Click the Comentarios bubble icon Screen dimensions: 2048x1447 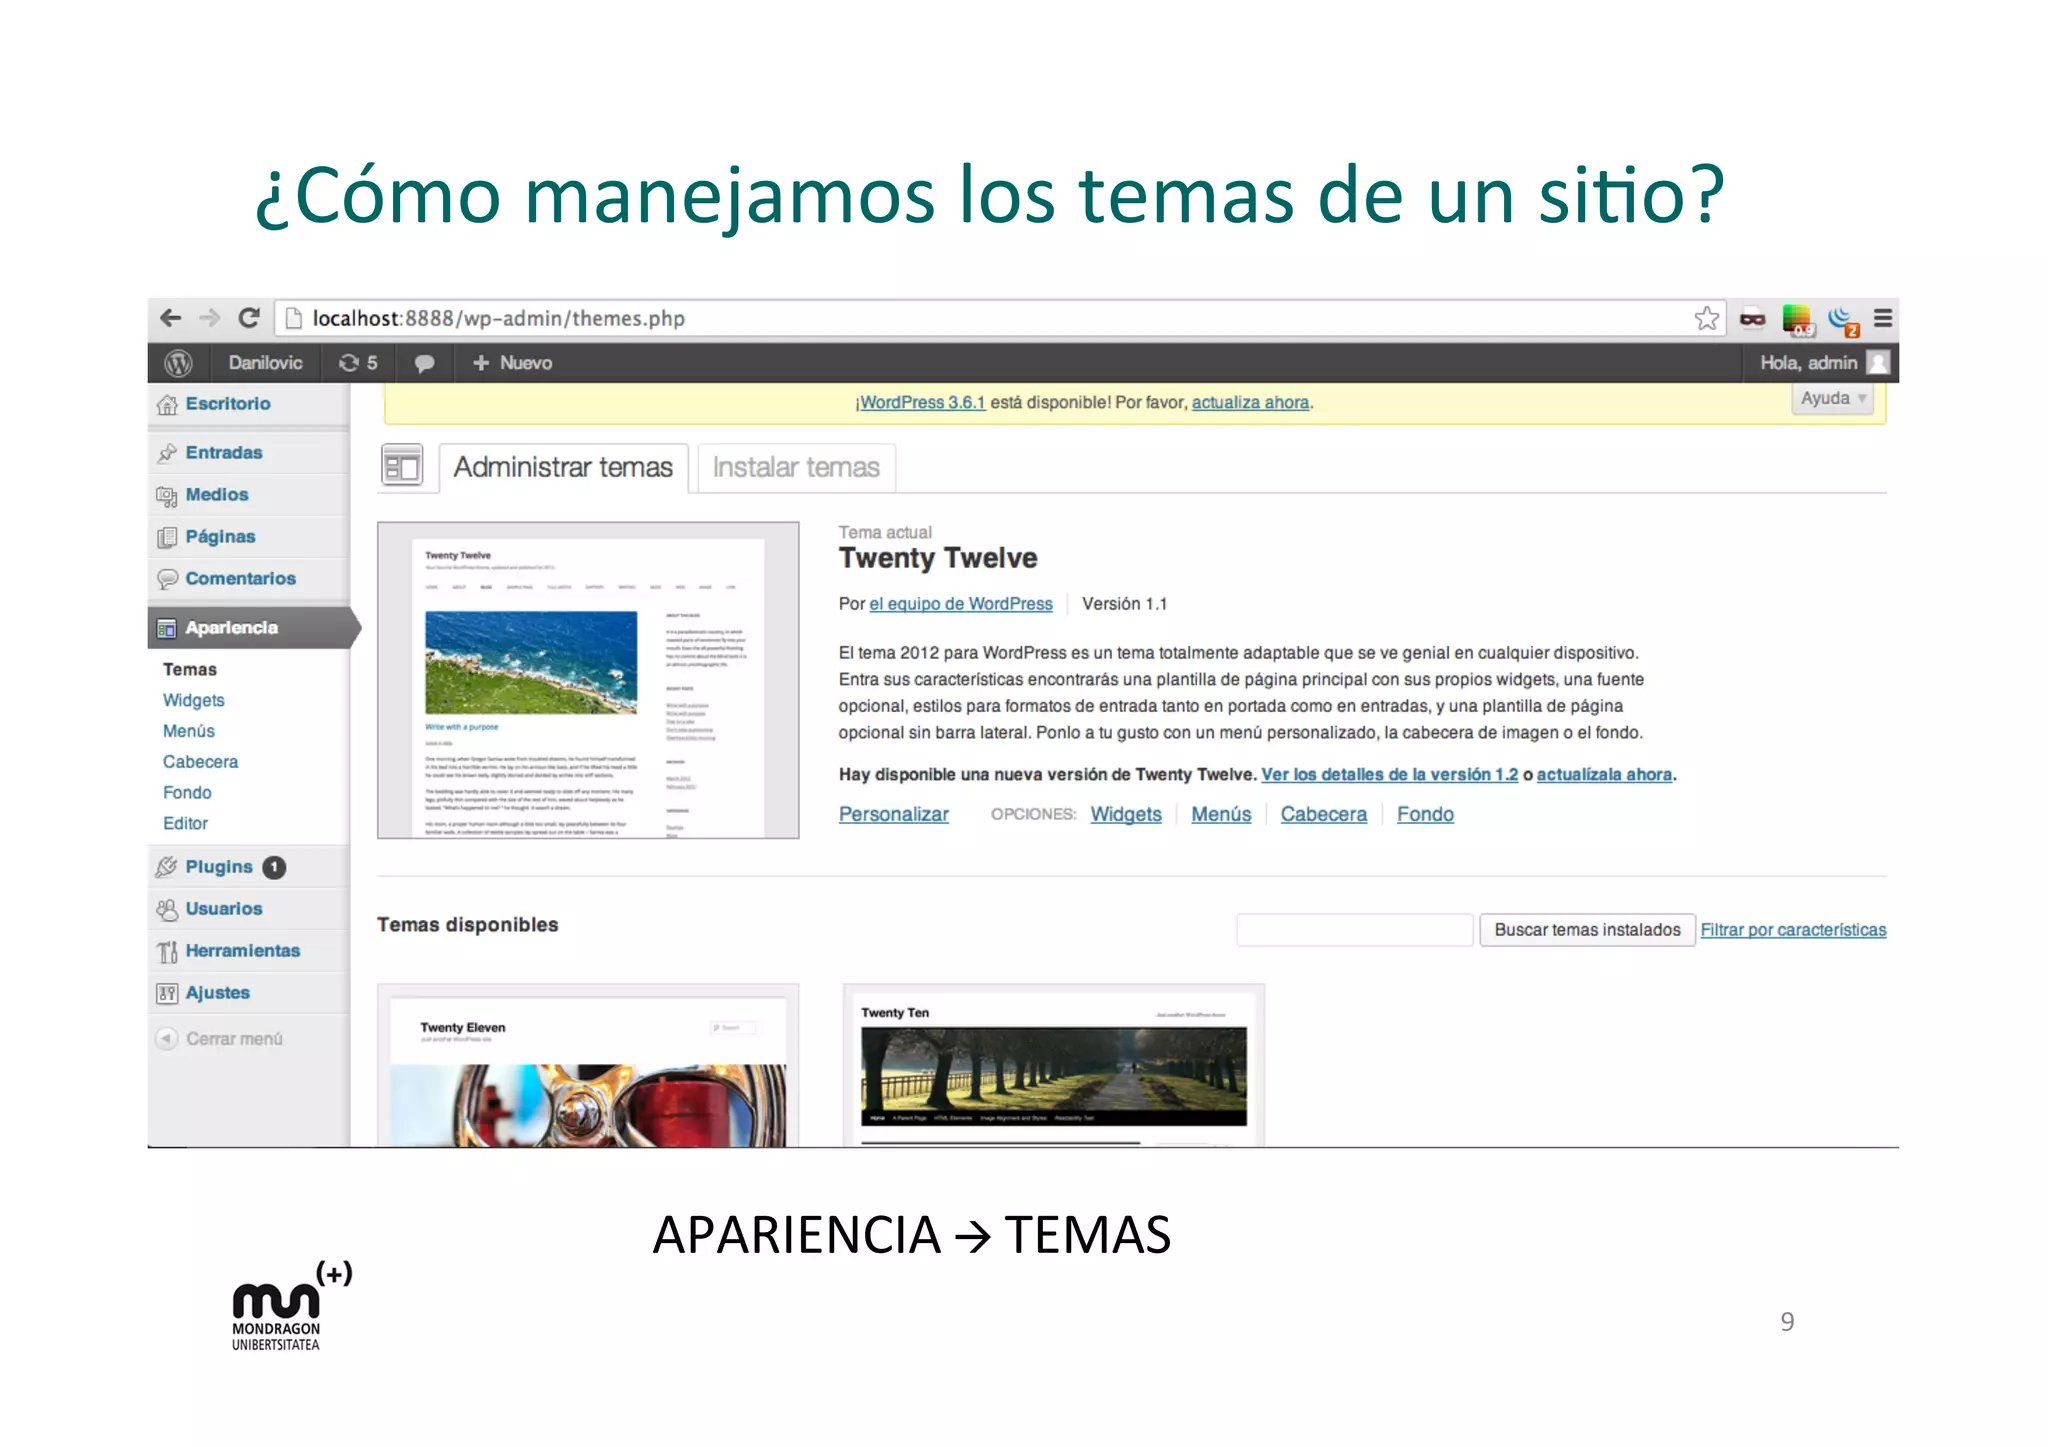(x=167, y=579)
